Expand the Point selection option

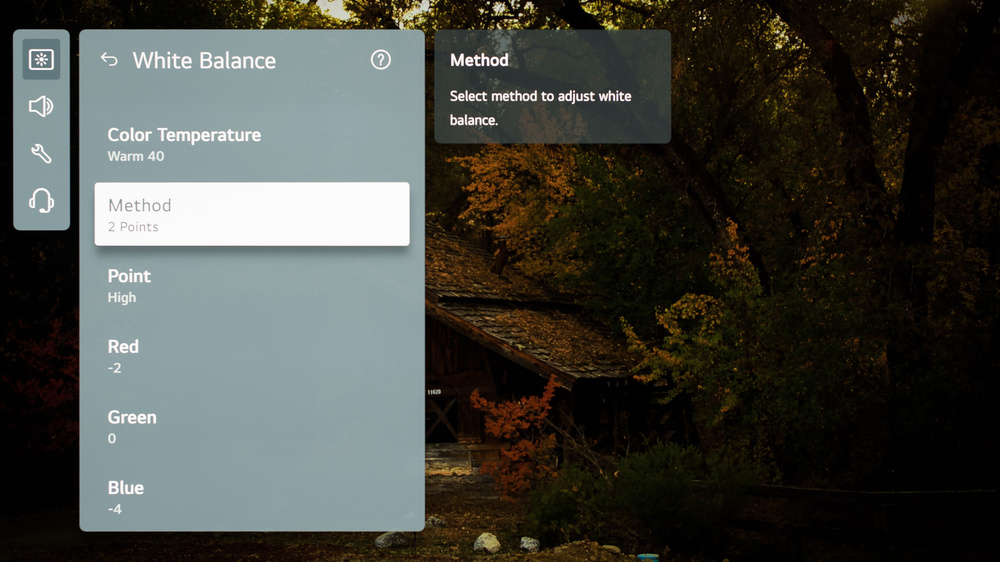pyautogui.click(x=129, y=276)
